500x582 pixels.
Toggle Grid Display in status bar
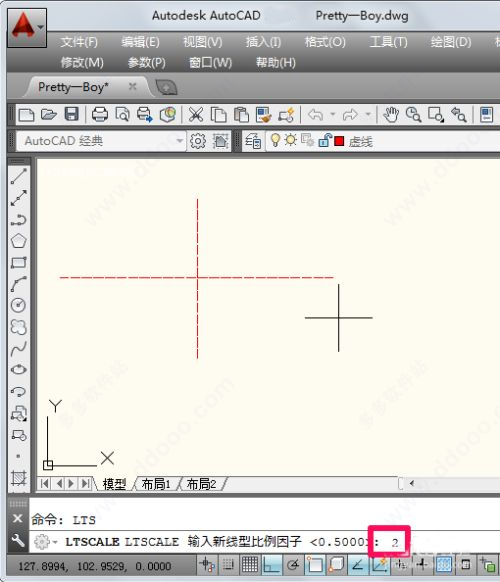point(250,565)
